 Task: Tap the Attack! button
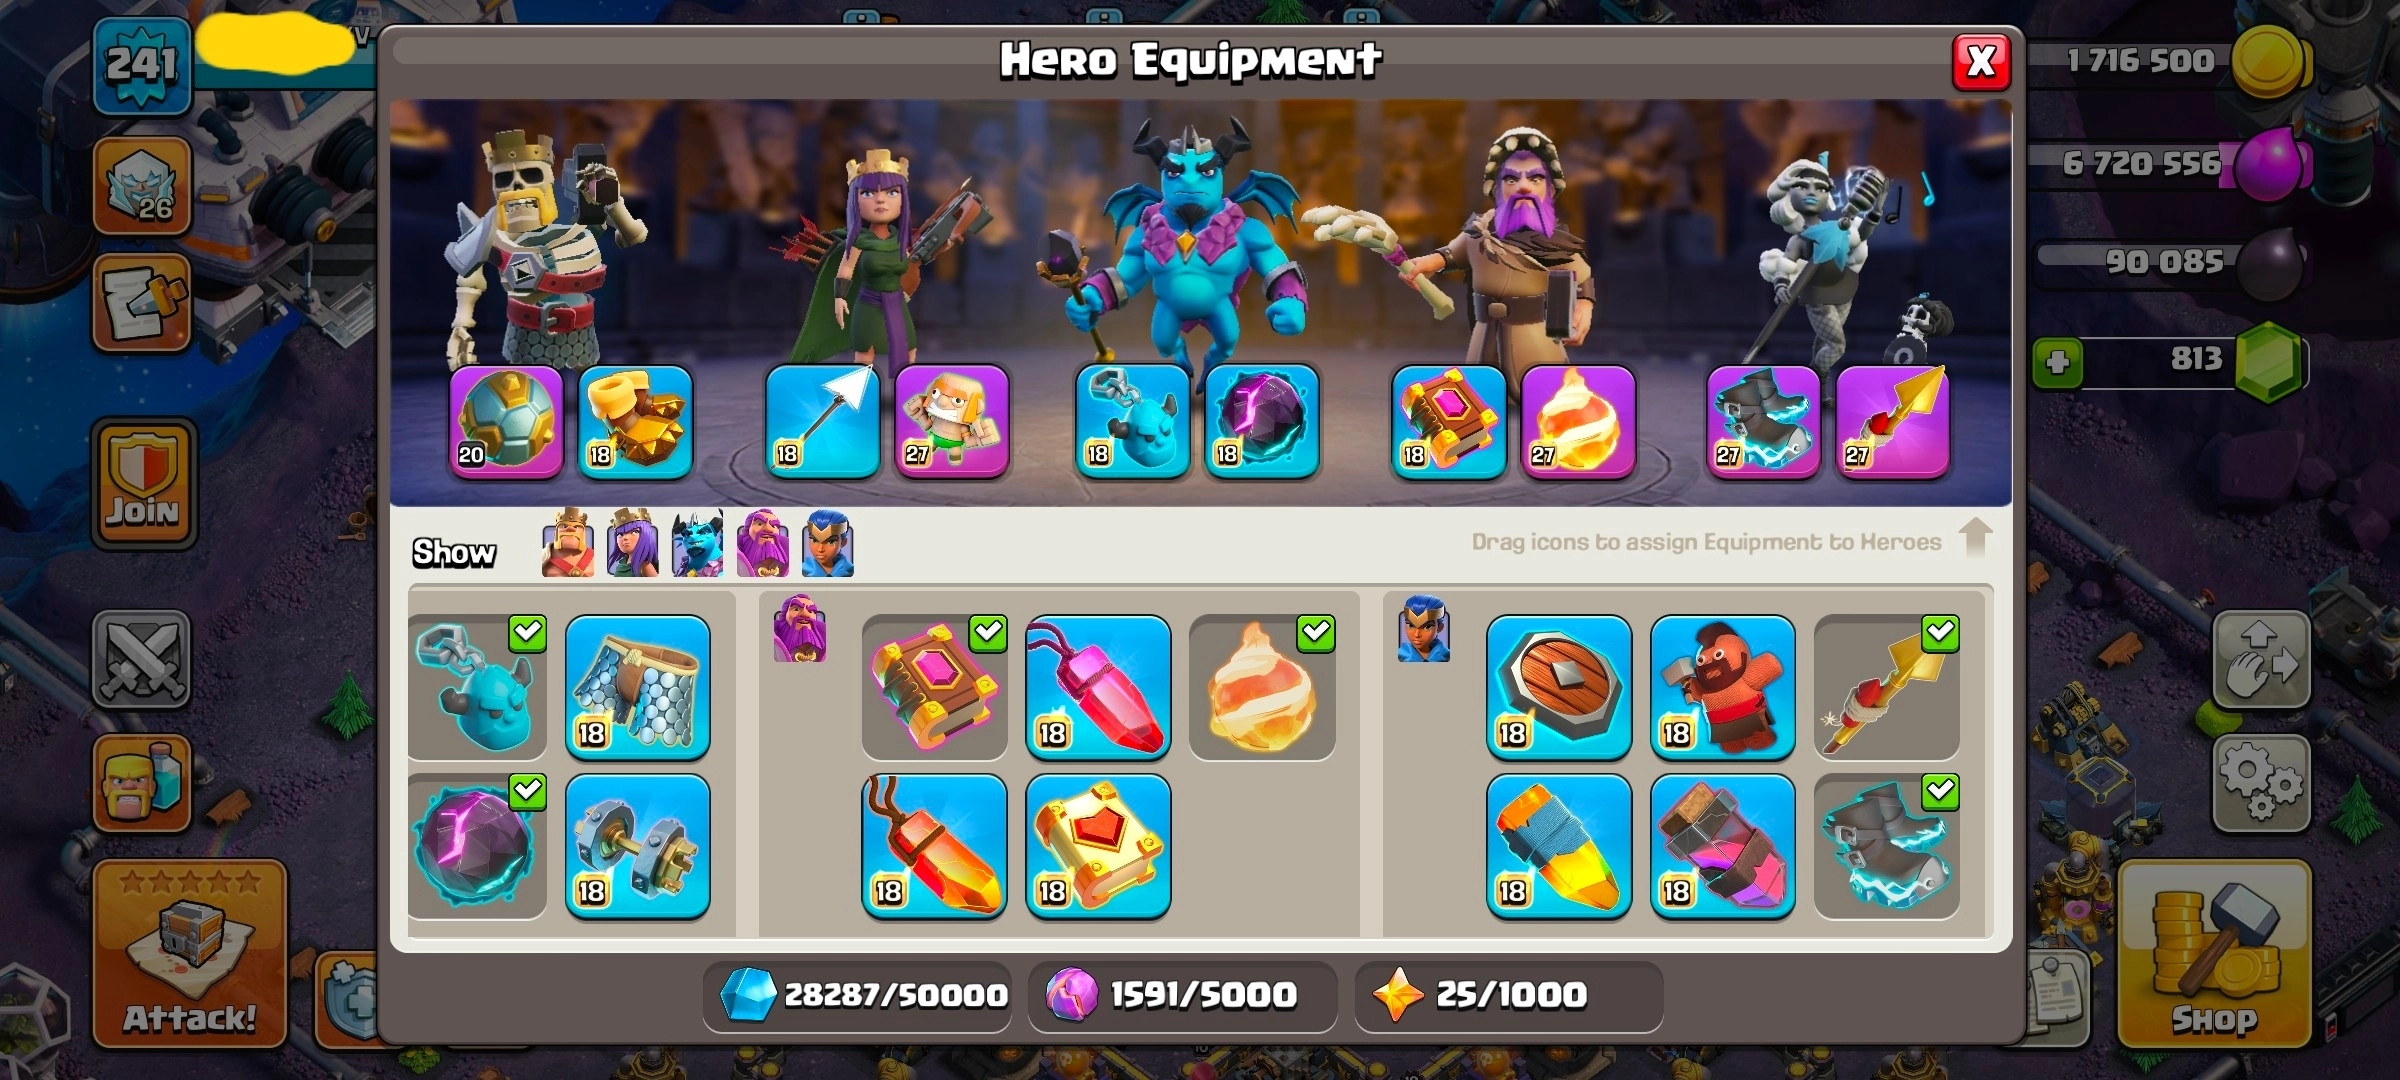190,953
